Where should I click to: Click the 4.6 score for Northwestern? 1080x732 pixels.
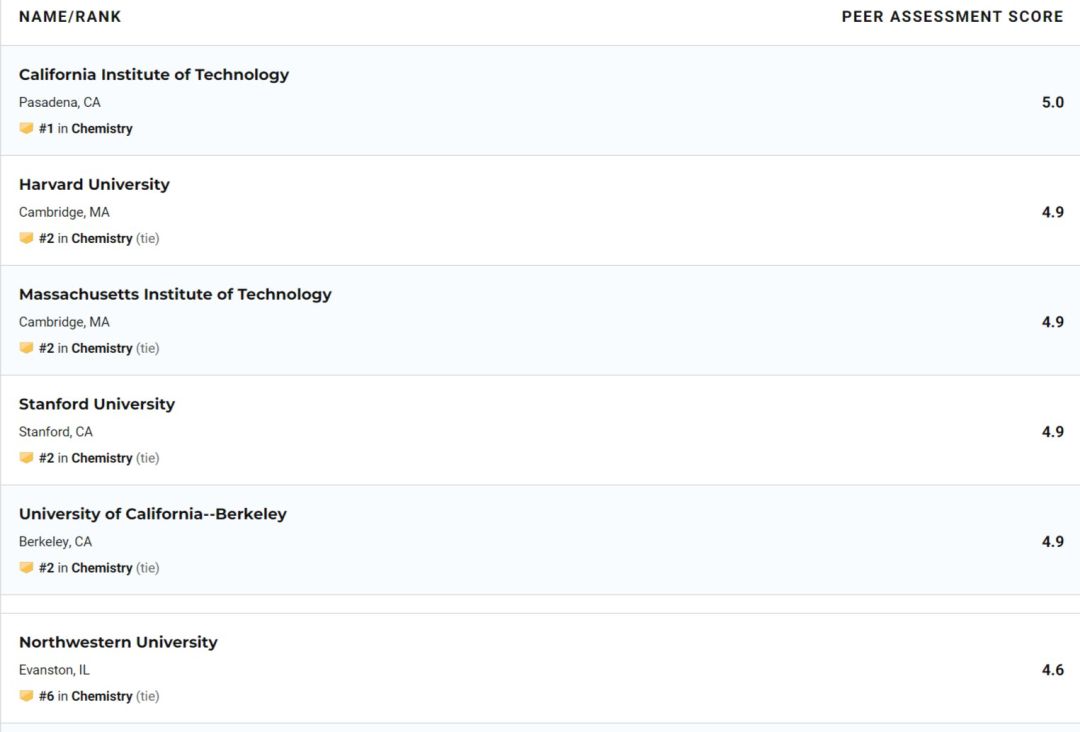pos(1052,670)
